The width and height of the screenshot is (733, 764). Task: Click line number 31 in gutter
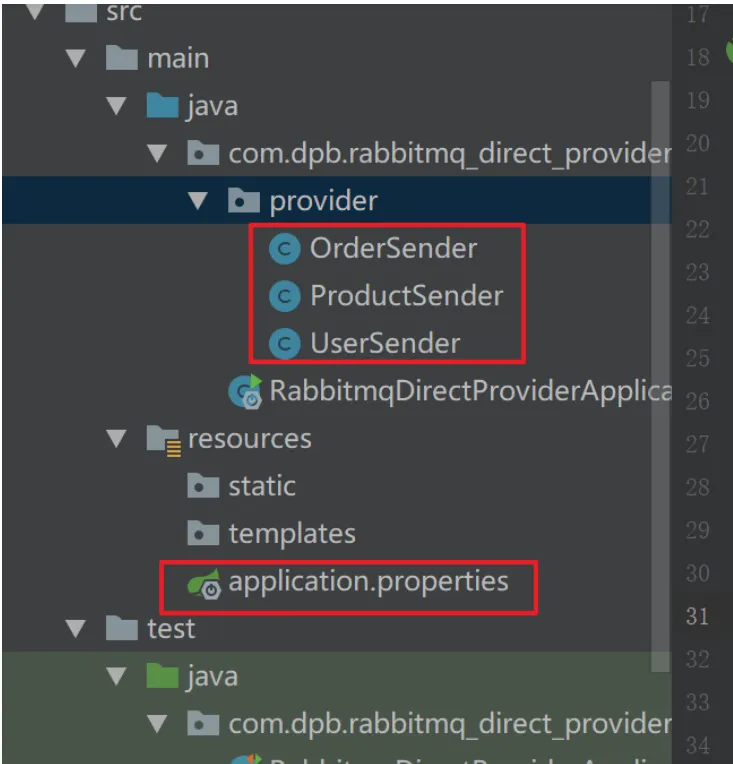[697, 616]
